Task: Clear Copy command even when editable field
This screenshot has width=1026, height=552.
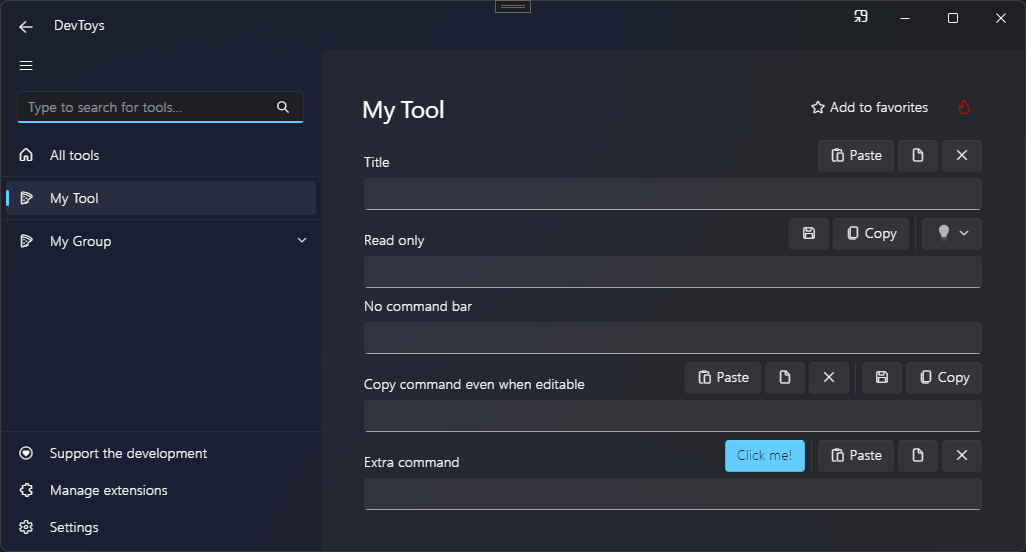Action: 829,378
